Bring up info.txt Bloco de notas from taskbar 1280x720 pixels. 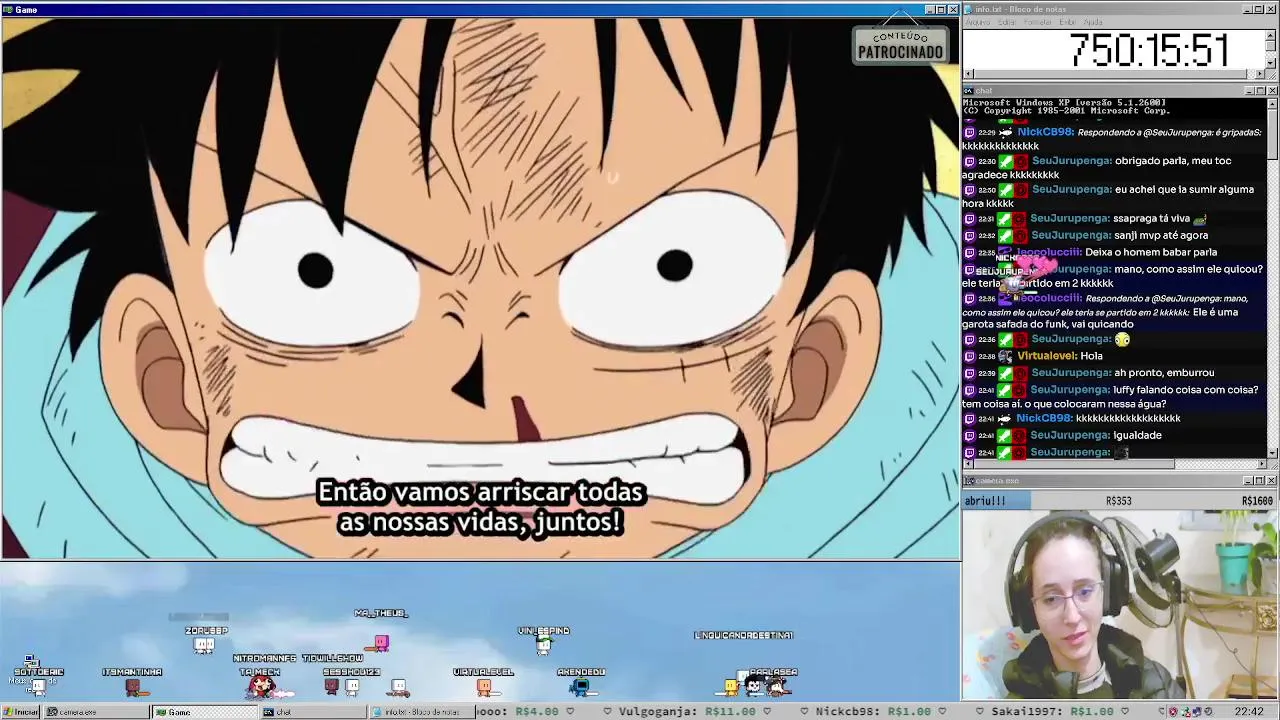pyautogui.click(x=421, y=712)
